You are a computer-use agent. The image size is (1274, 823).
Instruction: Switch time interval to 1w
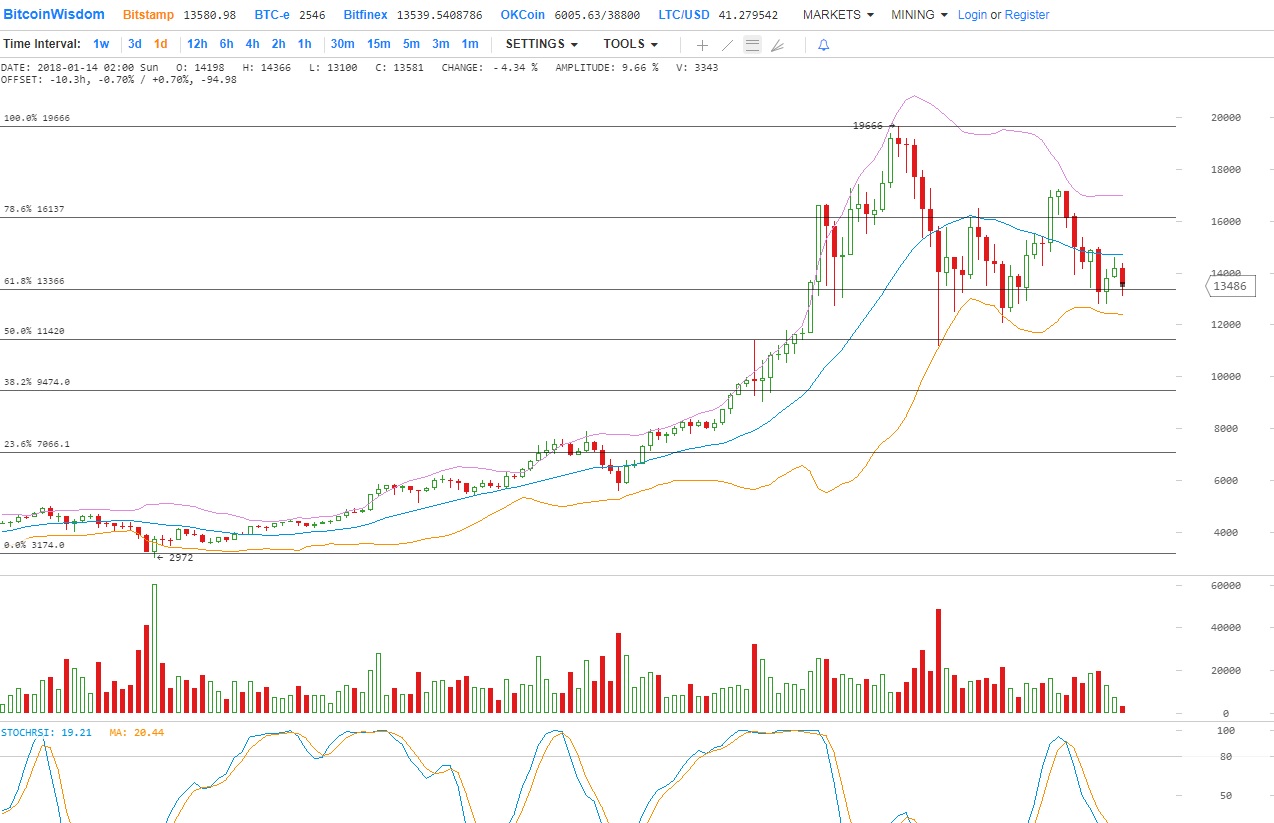coord(101,44)
